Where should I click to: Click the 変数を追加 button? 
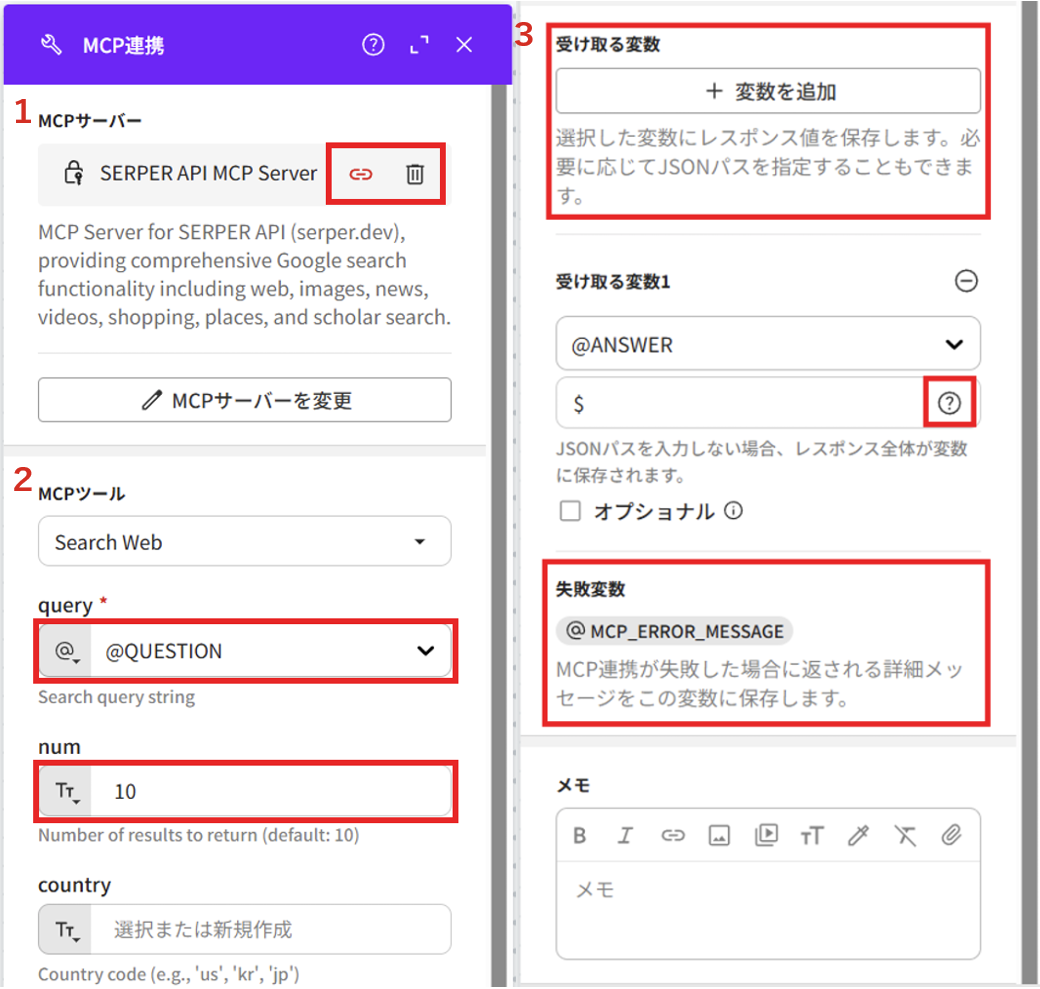(767, 92)
